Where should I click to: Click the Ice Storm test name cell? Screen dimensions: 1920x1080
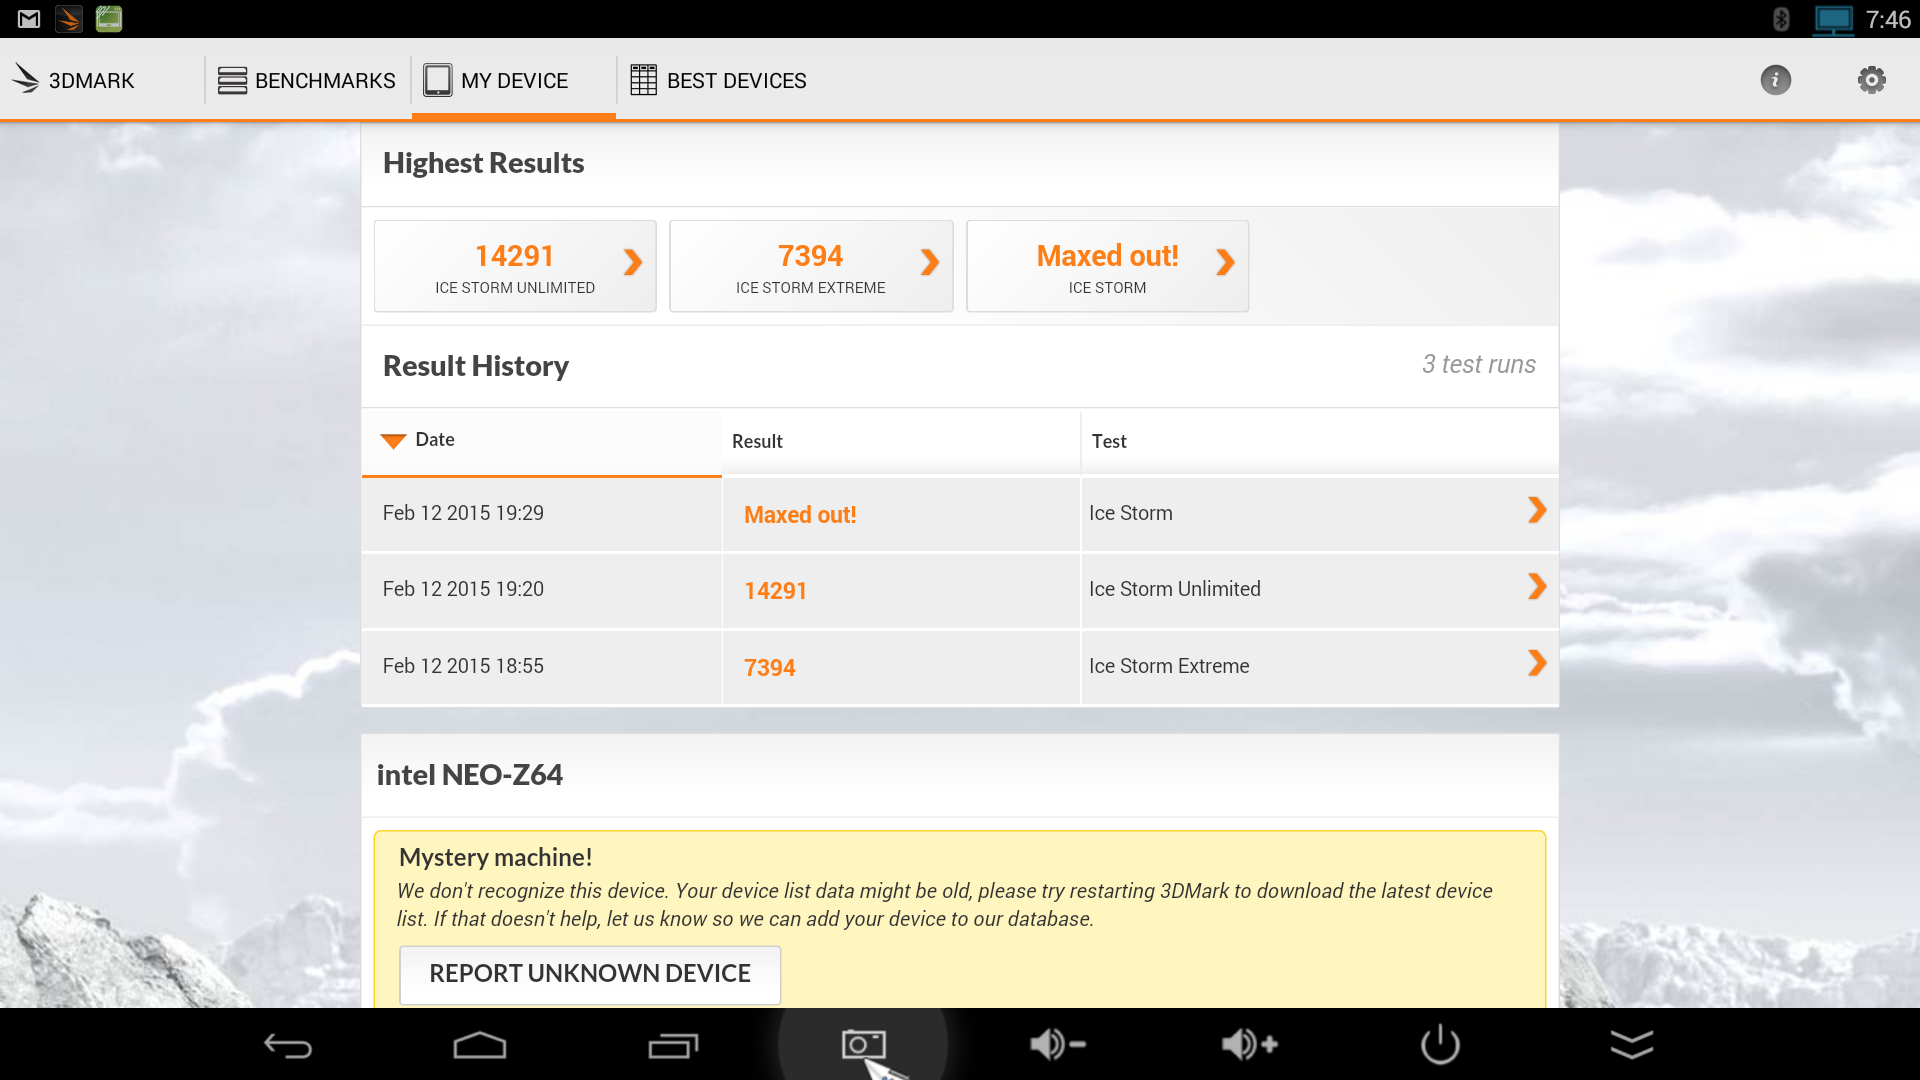1131,513
